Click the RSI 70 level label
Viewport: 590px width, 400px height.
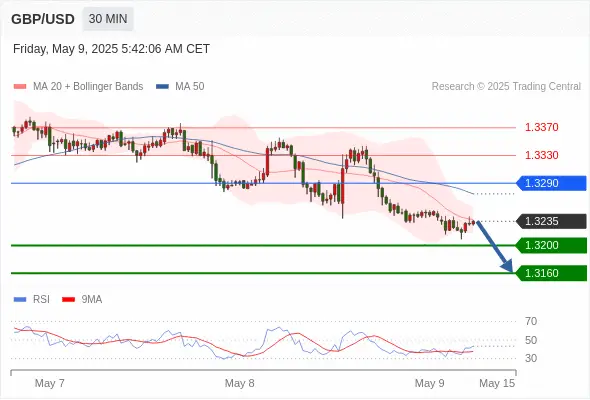pos(531,321)
